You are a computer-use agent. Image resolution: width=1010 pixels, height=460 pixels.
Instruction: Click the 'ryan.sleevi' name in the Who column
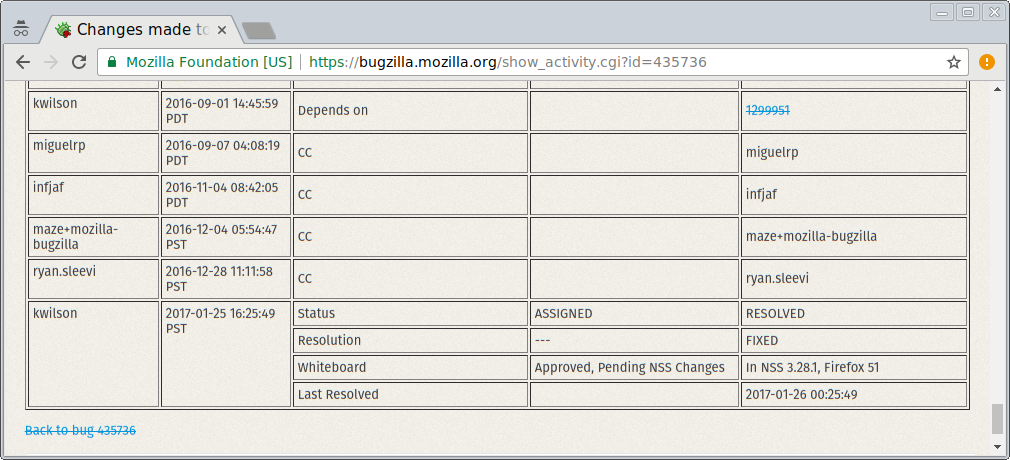62,271
